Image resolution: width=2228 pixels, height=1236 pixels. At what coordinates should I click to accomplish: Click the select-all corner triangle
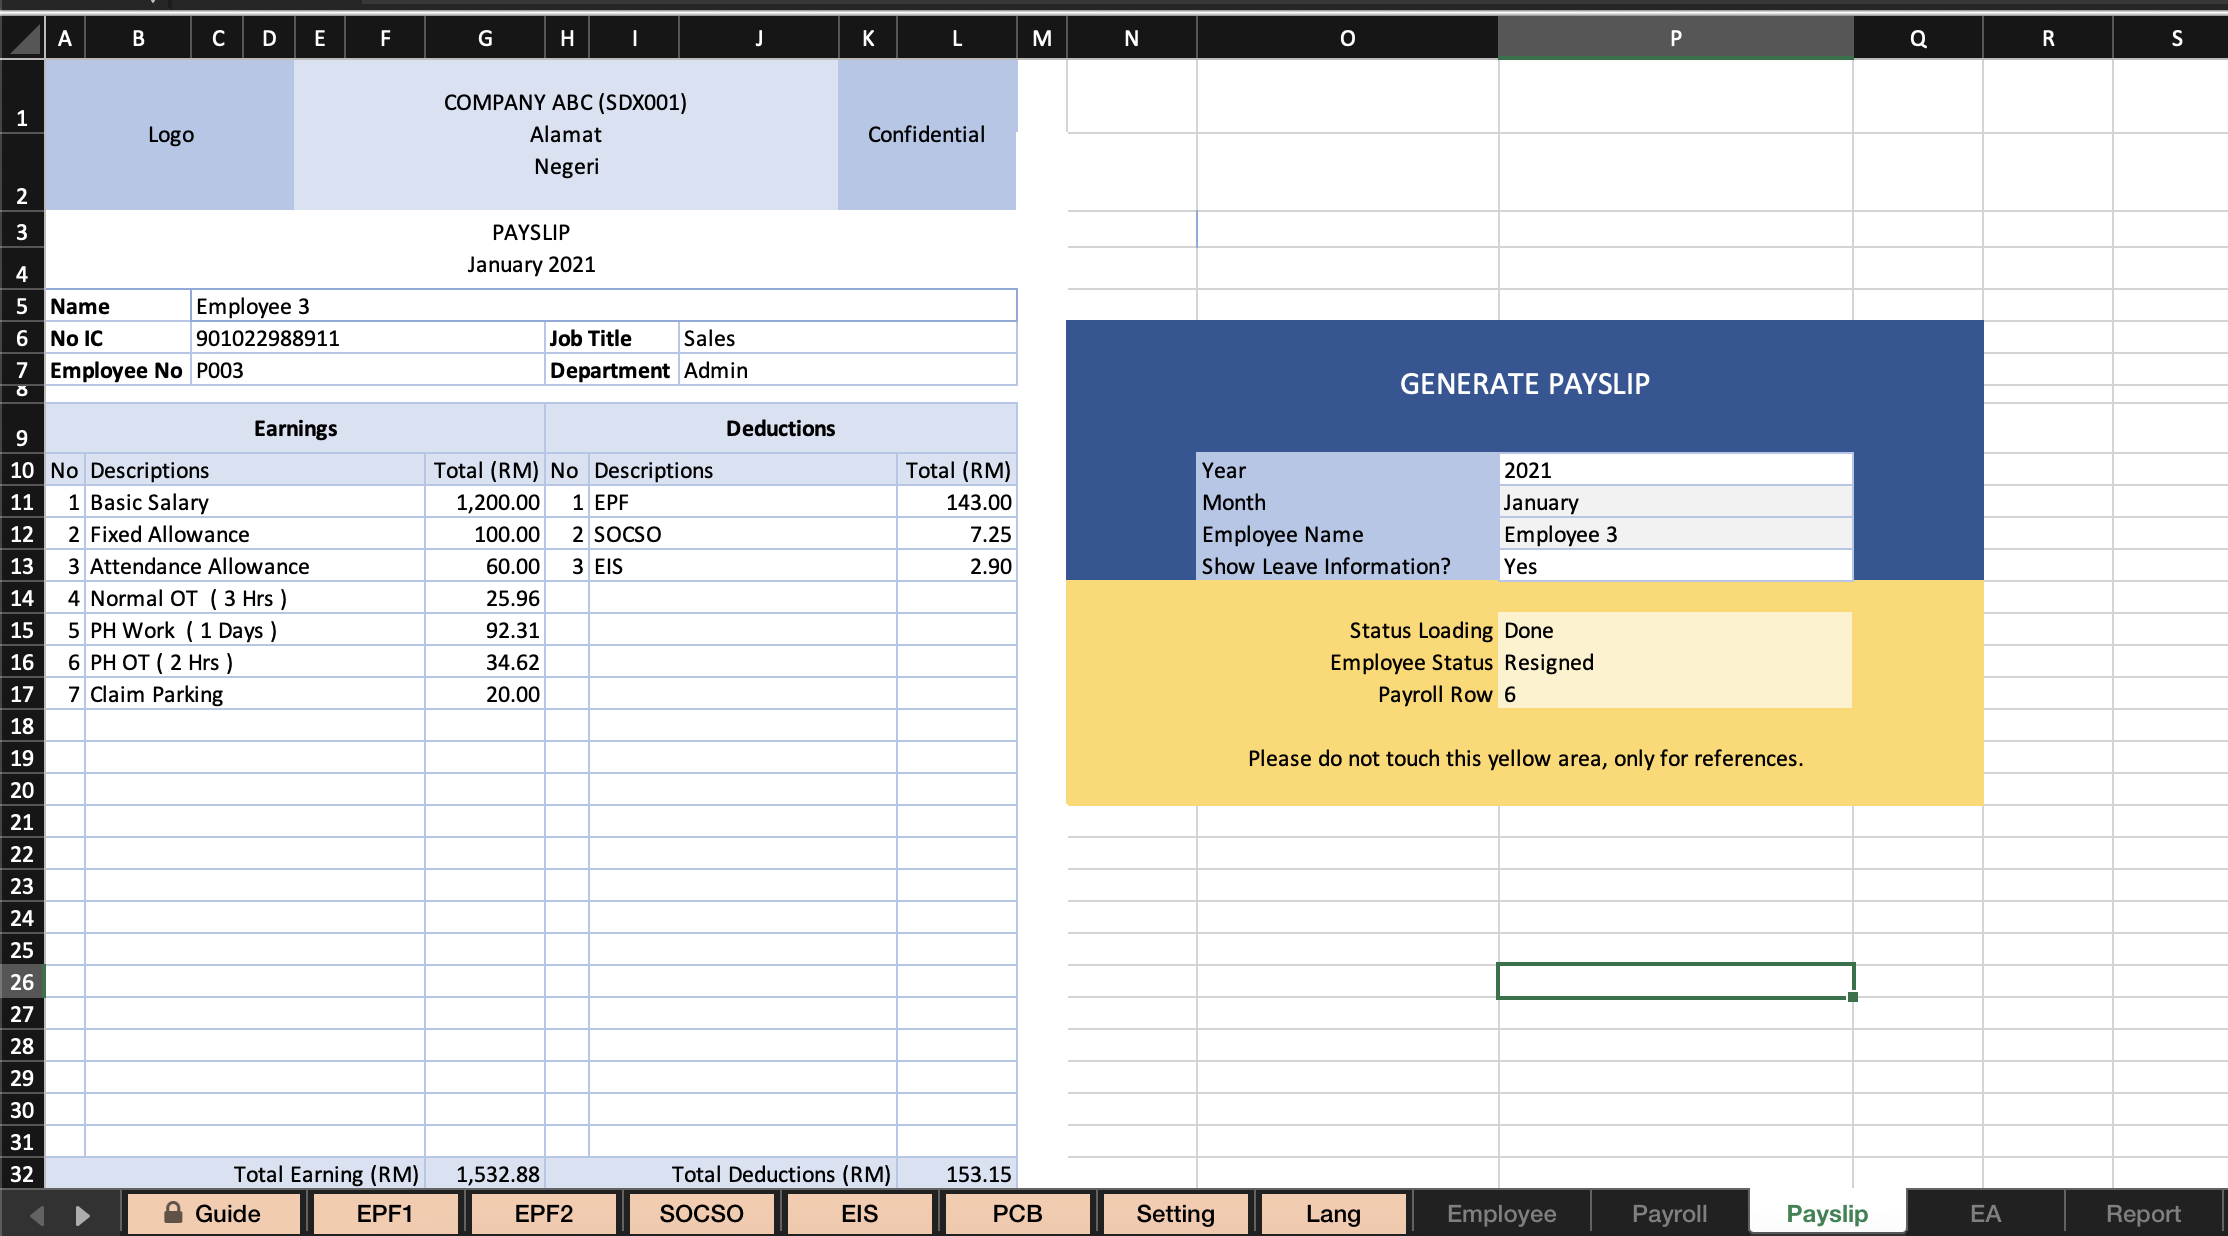pos(22,39)
